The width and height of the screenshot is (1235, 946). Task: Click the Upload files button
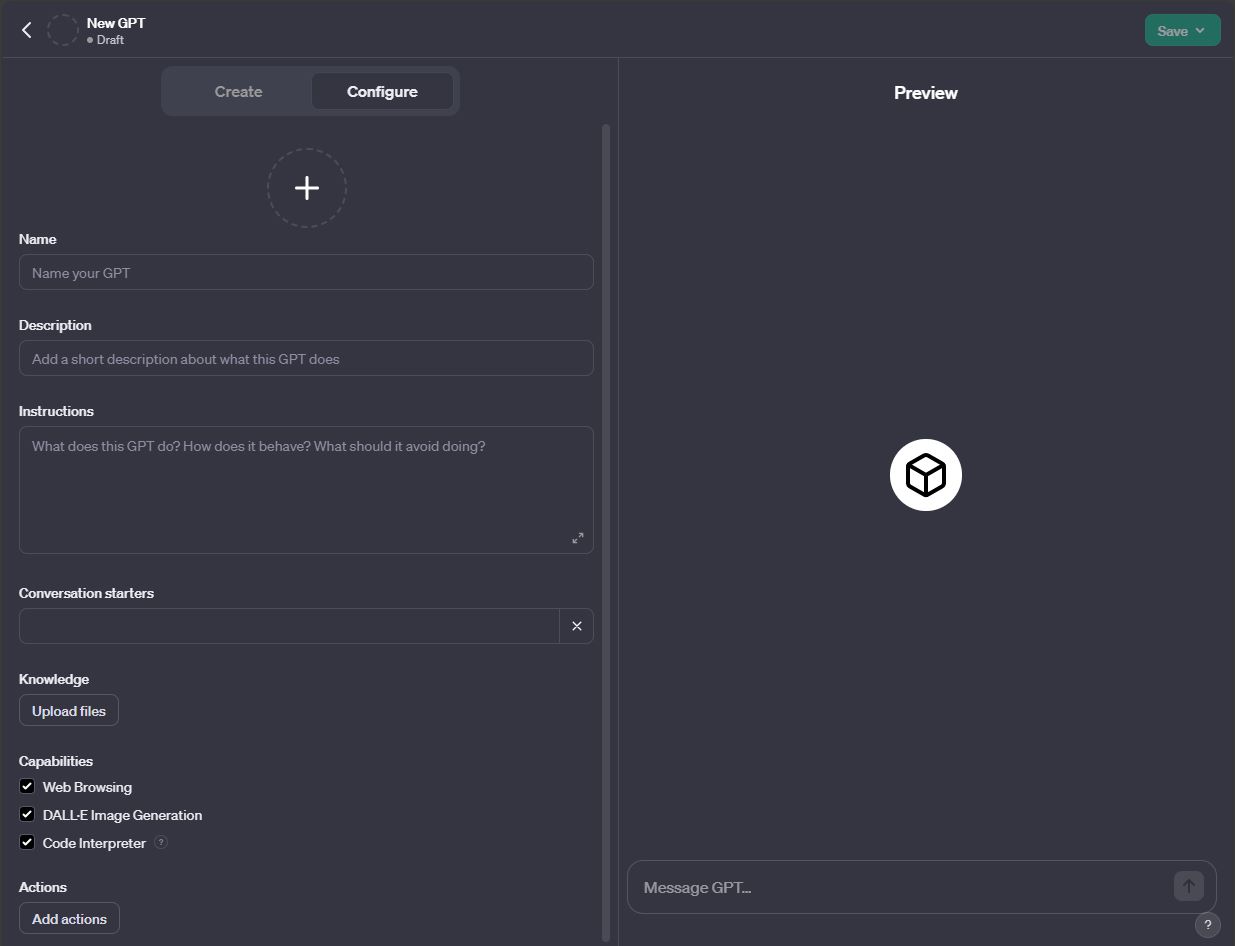tap(69, 711)
